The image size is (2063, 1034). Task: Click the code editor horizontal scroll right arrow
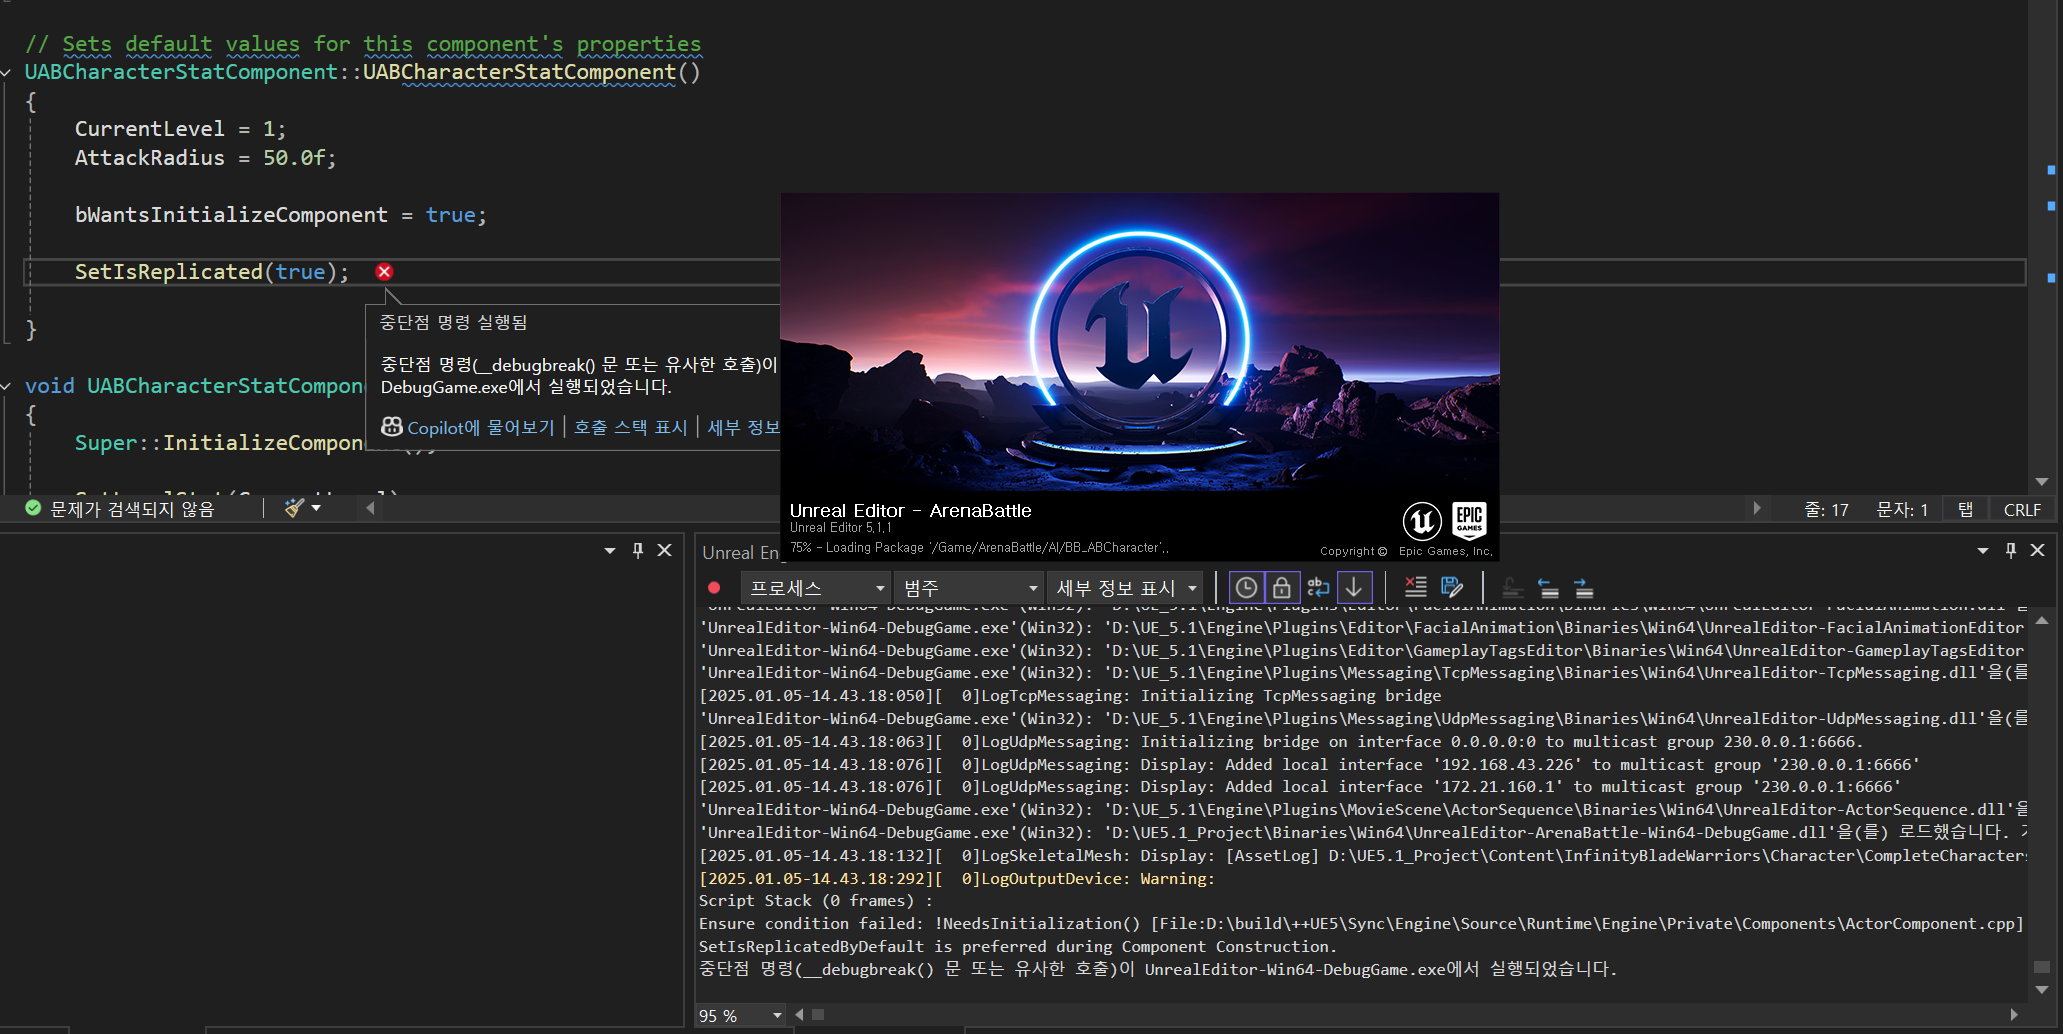click(x=1757, y=508)
